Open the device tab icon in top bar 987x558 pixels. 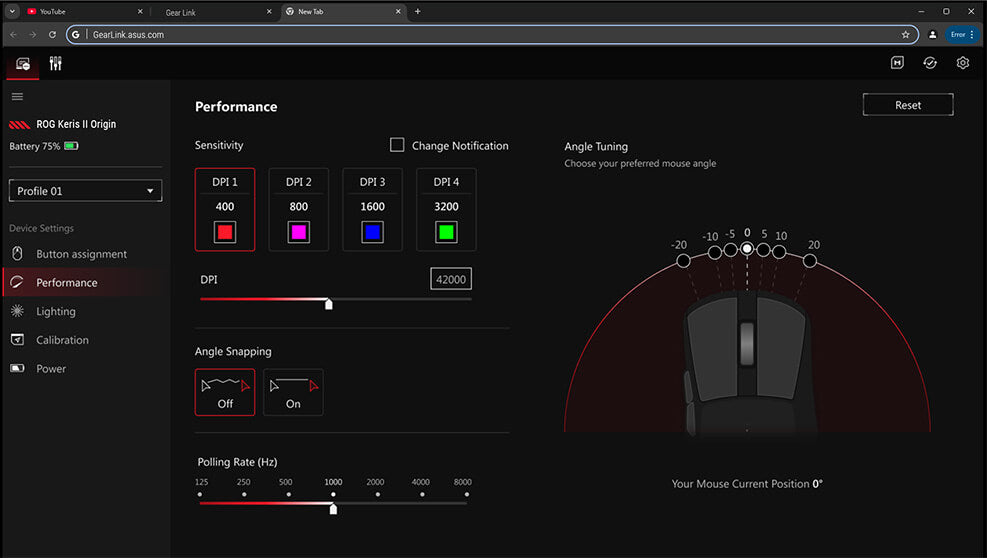point(23,64)
